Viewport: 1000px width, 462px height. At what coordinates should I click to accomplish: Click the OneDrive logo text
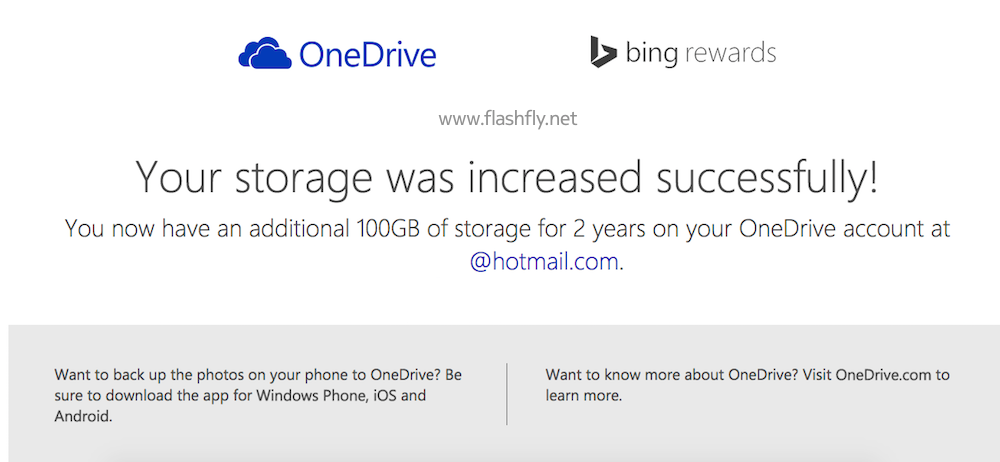pos(367,54)
